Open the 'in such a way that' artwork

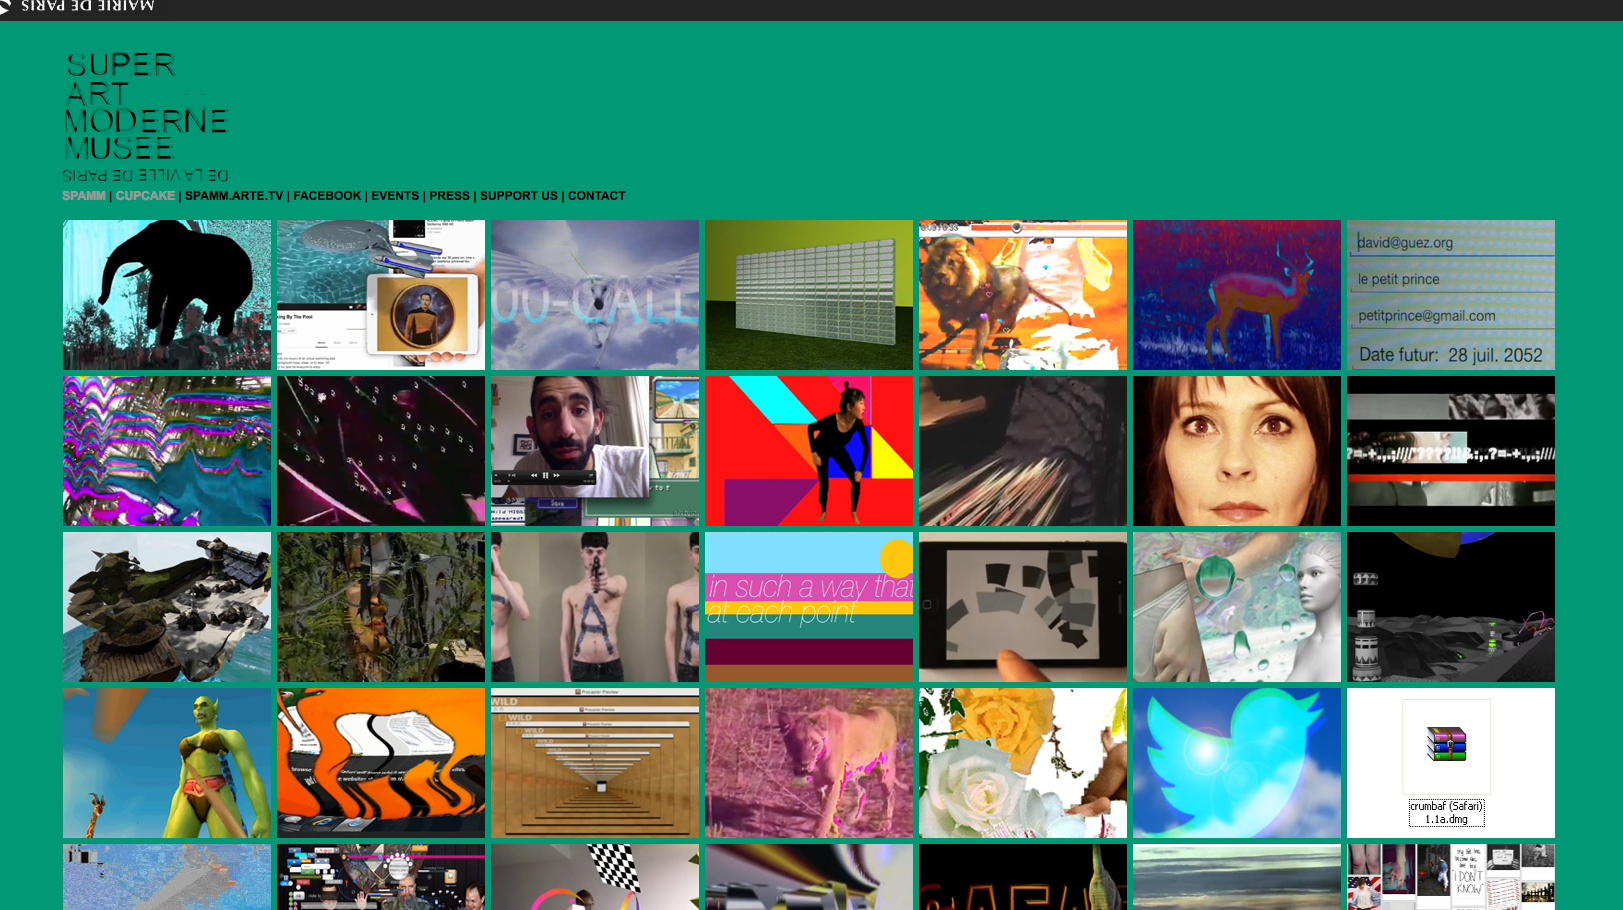[x=809, y=607]
